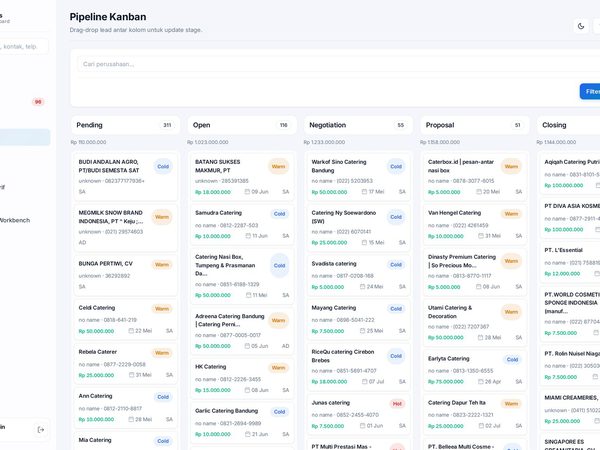Open the PT. L'Essential lead card
600x450 pixels.
point(570,261)
